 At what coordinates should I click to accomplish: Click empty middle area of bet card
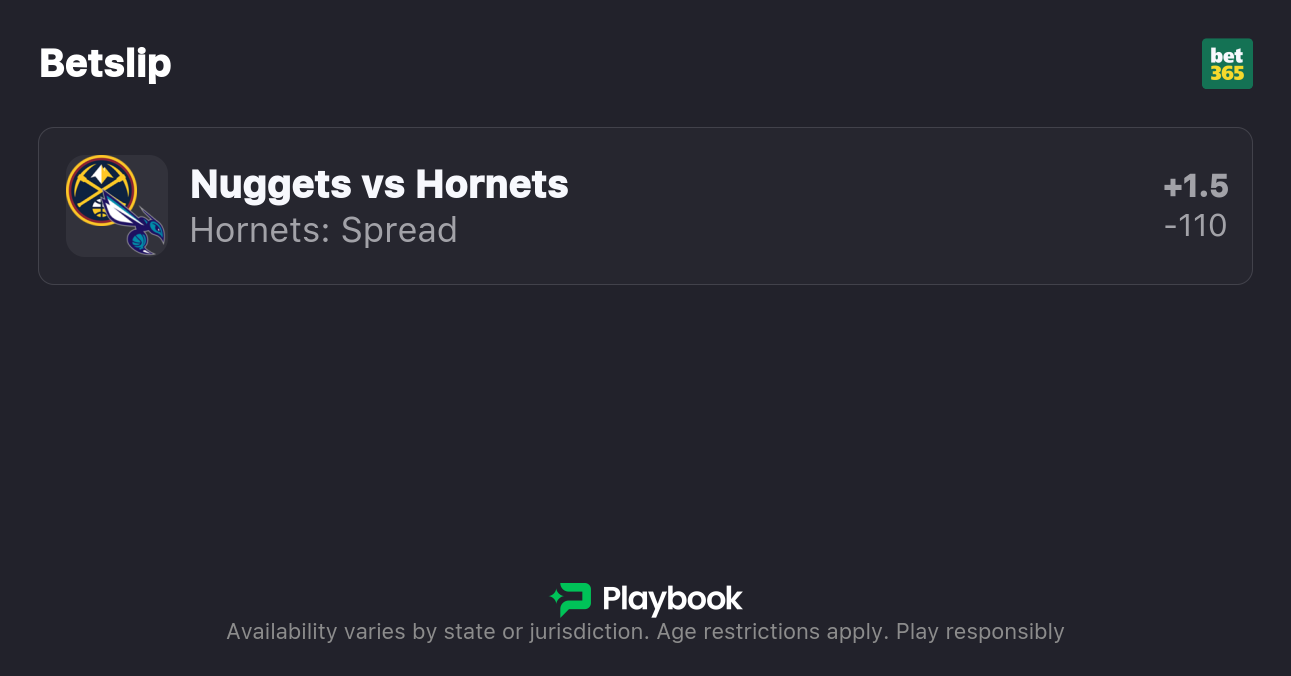(x=860, y=206)
